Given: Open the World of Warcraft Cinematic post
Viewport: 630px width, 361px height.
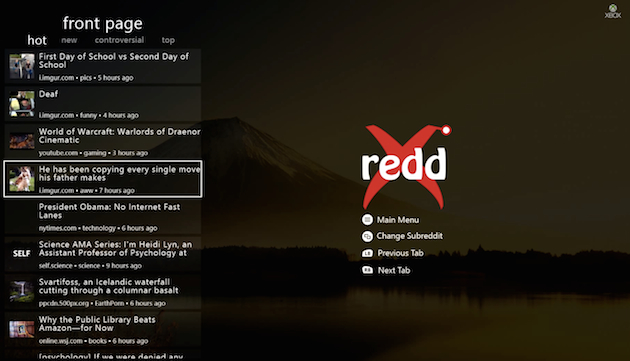Looking at the screenshot, I should tap(103, 142).
